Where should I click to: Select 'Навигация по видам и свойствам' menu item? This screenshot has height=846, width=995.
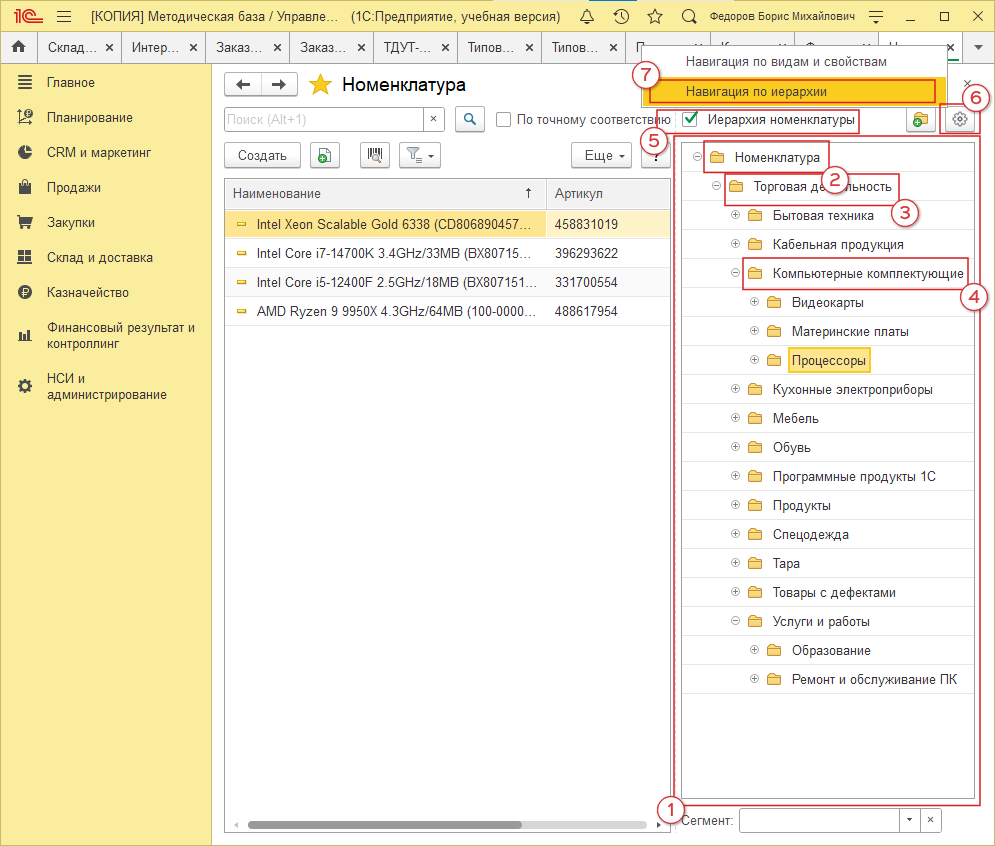[786, 62]
